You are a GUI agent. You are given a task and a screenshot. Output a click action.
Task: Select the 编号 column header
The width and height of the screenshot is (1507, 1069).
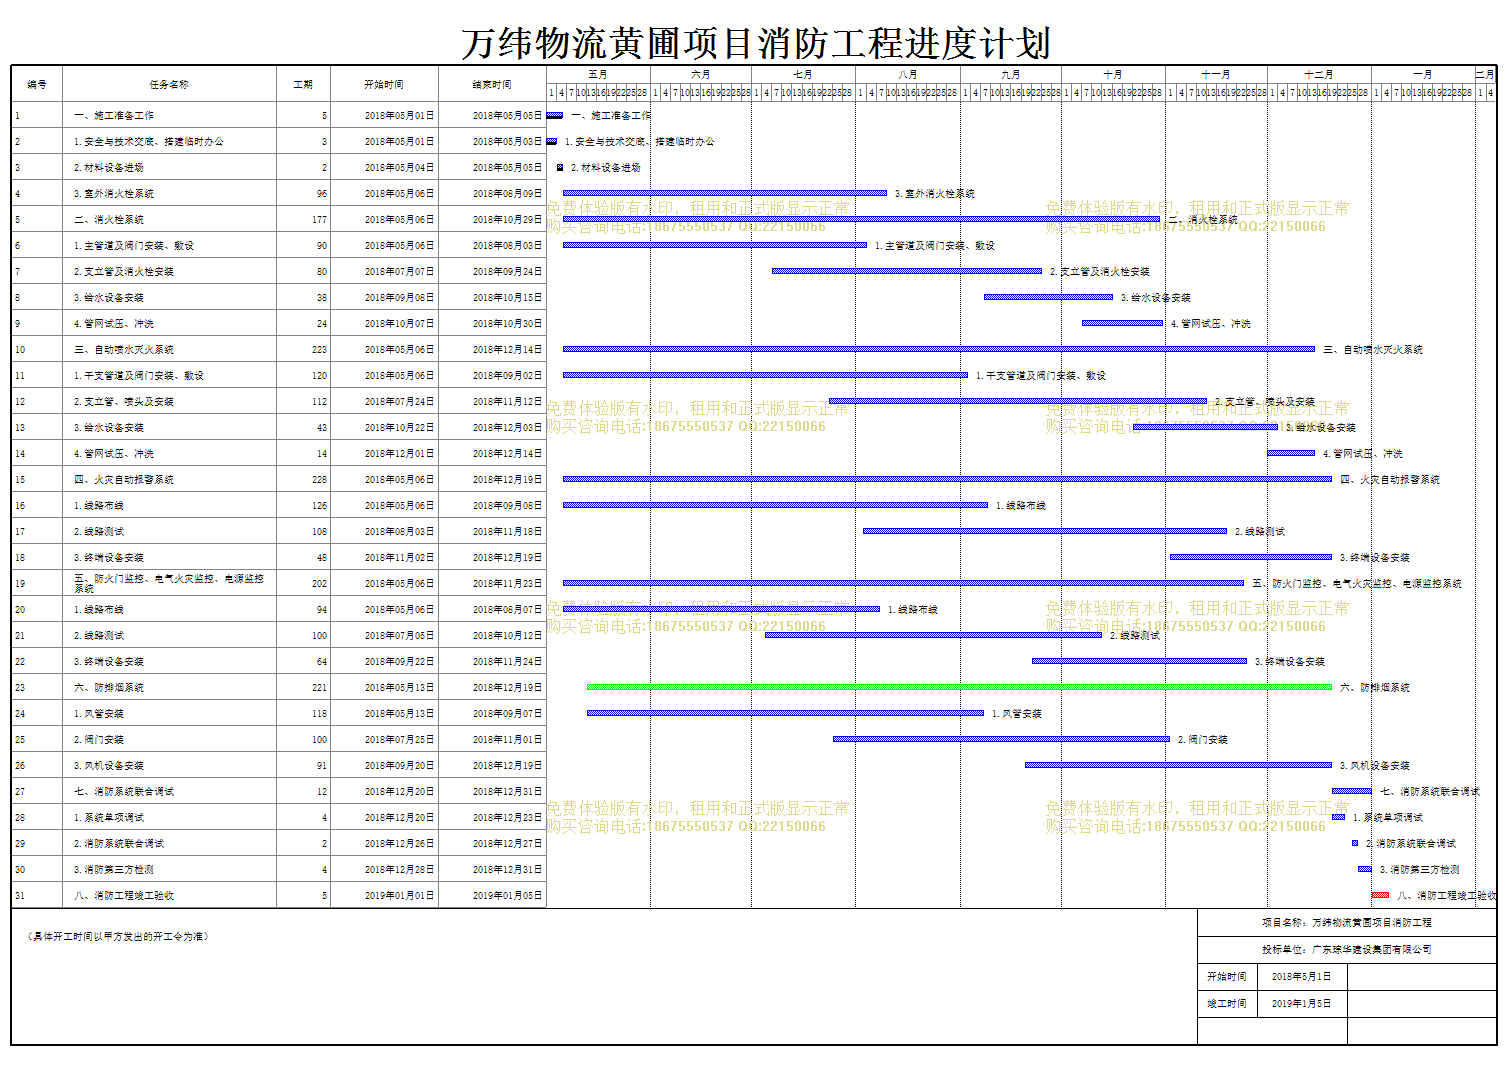click(x=37, y=85)
